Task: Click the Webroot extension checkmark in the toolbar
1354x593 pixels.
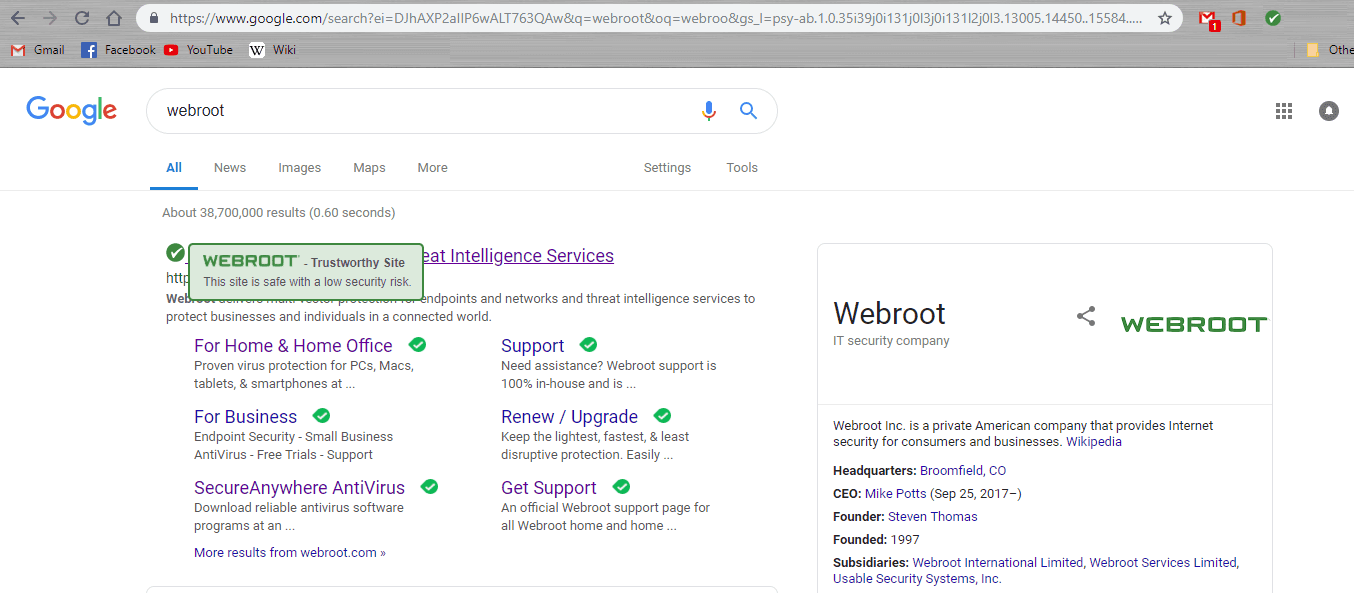Action: click(x=1273, y=17)
